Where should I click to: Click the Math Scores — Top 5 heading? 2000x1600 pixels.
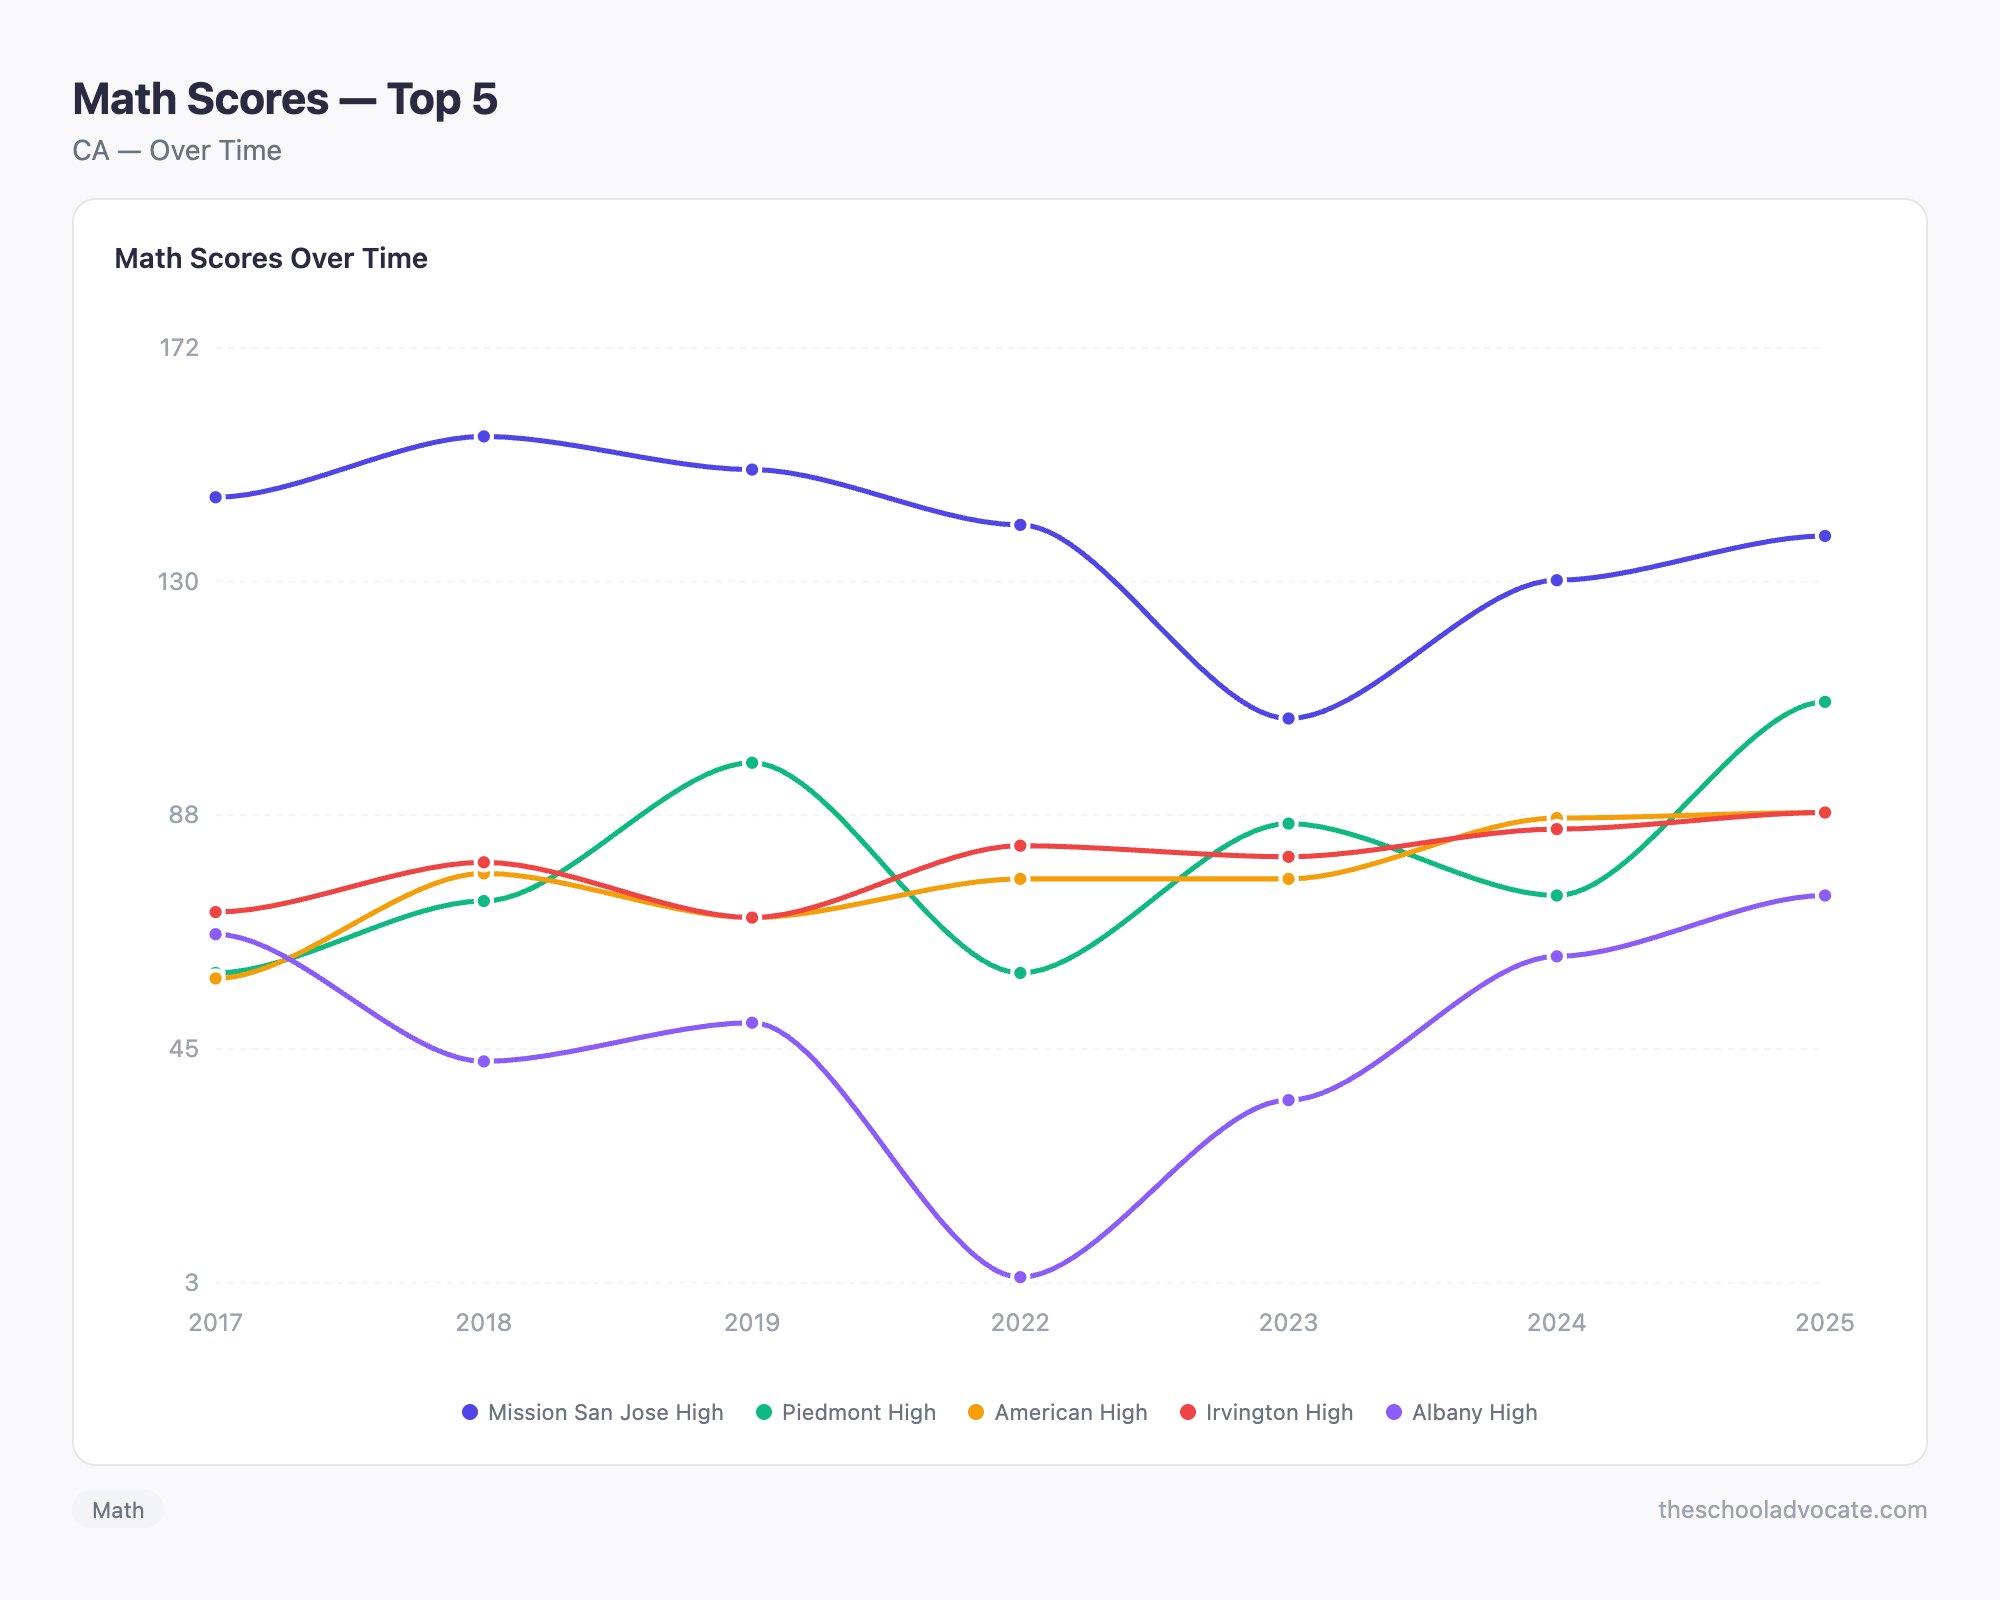point(285,99)
